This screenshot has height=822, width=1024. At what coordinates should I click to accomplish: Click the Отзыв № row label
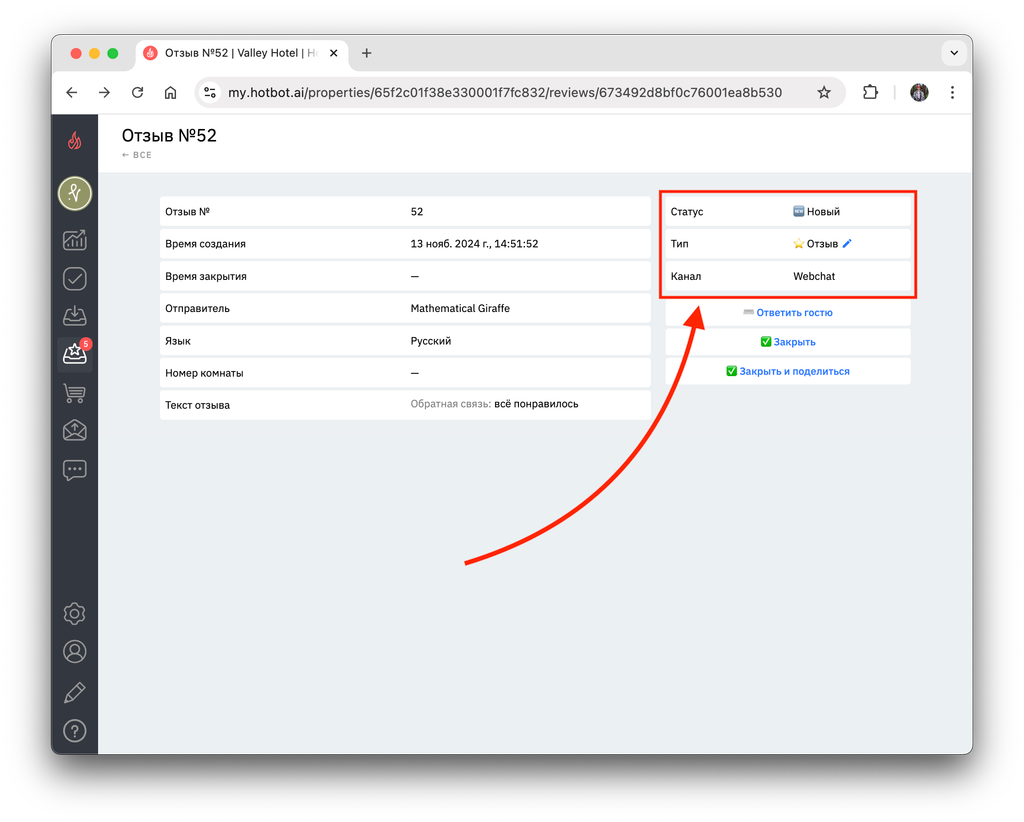187,212
